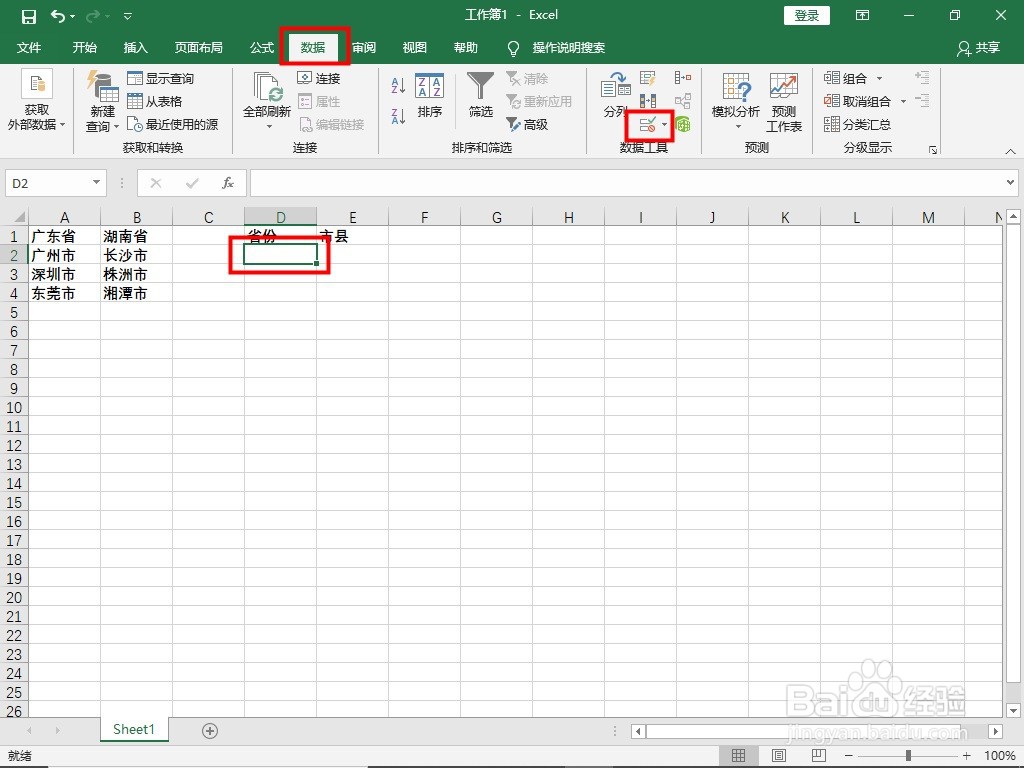Toggle the Filter (筛选) funnel button
This screenshot has width=1024, height=768.
tap(480, 95)
